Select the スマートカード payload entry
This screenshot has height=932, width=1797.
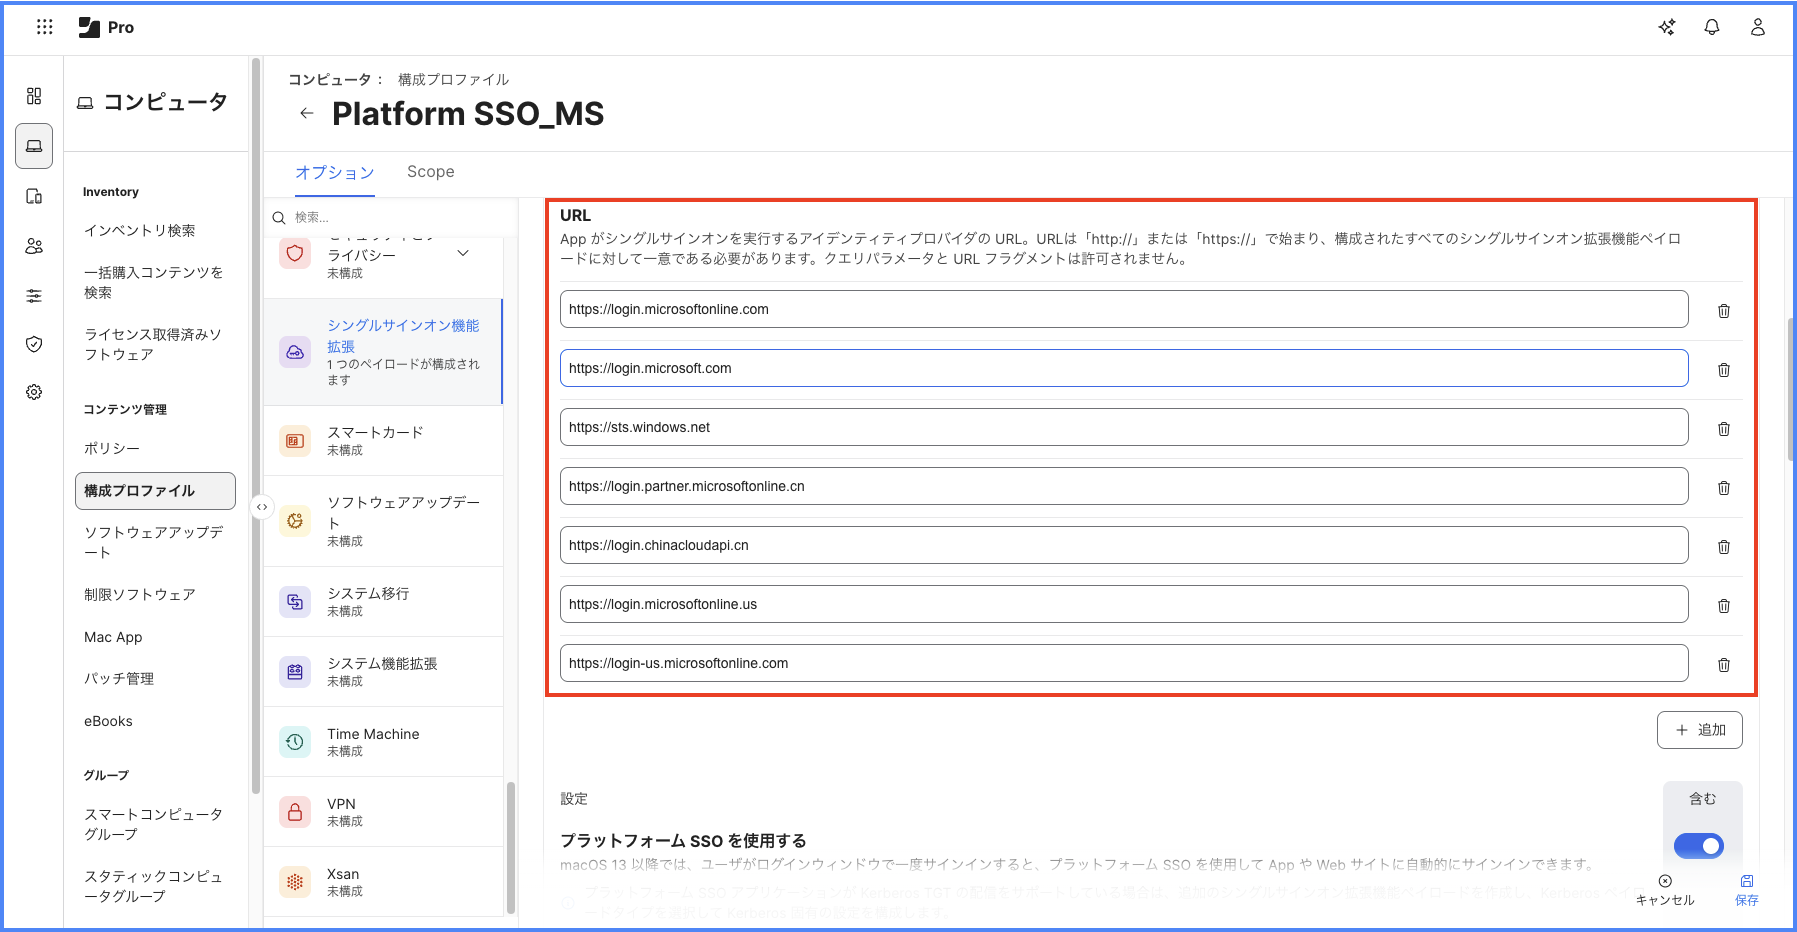[383, 441]
